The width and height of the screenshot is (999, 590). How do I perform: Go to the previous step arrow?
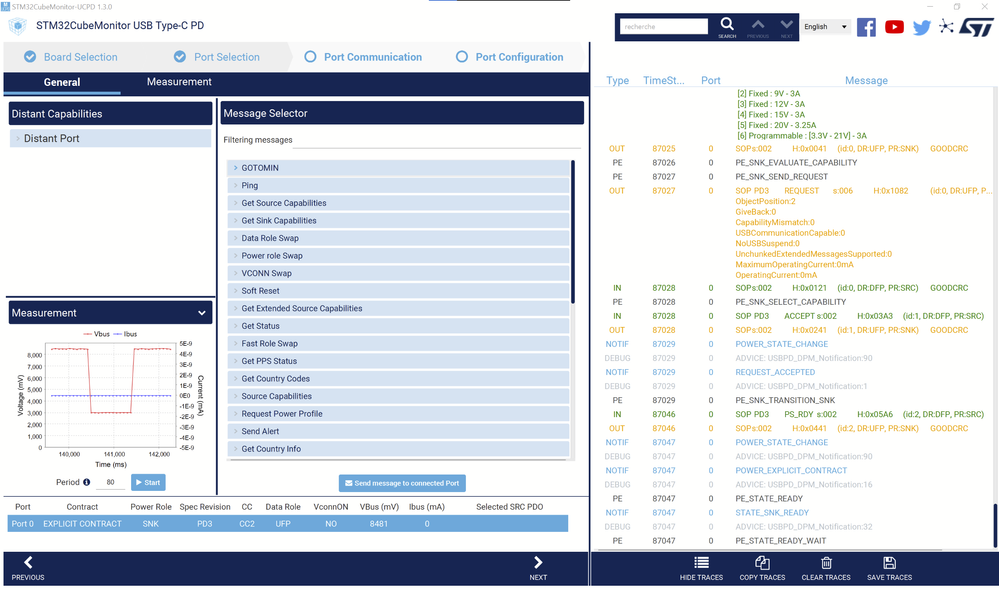(x=28, y=568)
